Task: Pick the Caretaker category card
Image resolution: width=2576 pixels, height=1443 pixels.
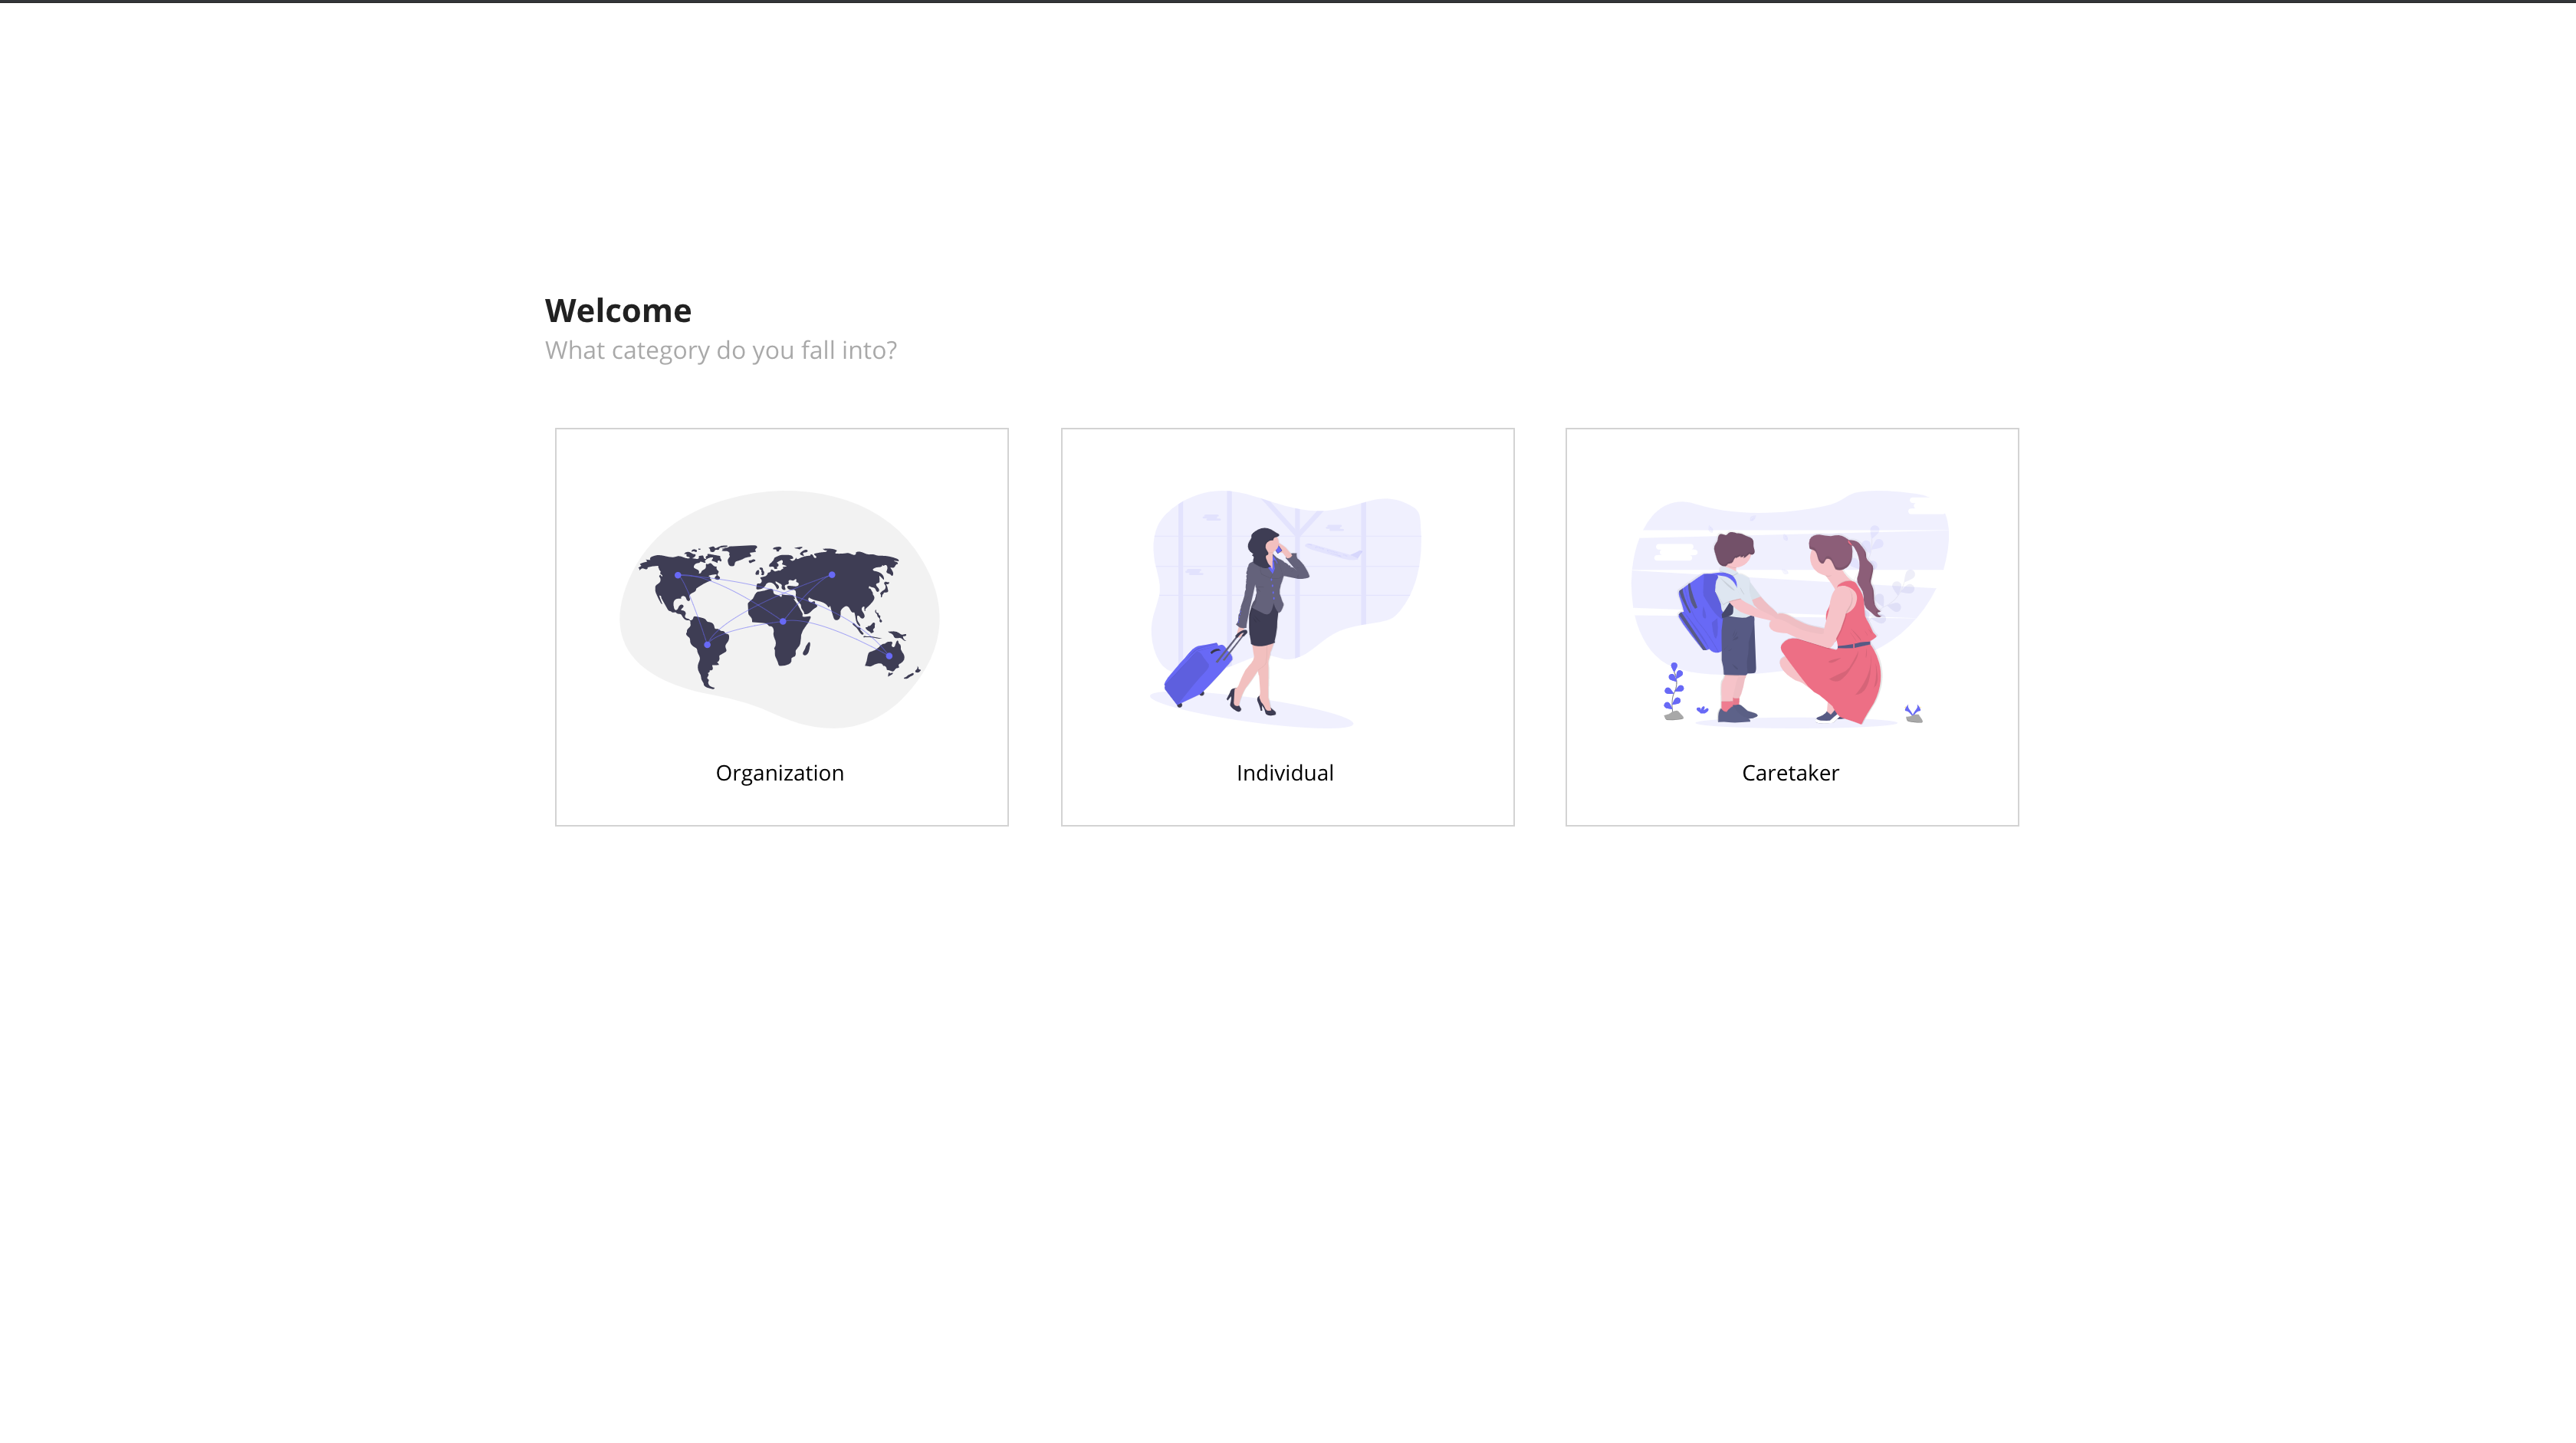Action: click(x=1791, y=627)
